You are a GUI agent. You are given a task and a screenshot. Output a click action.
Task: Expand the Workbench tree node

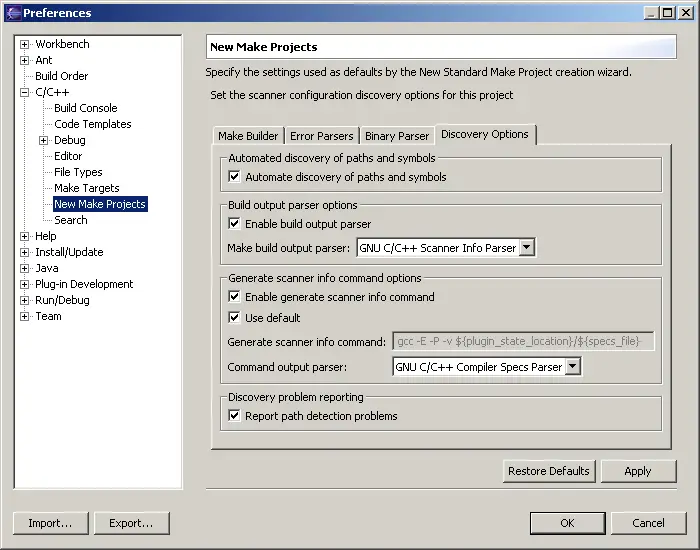(x=25, y=44)
